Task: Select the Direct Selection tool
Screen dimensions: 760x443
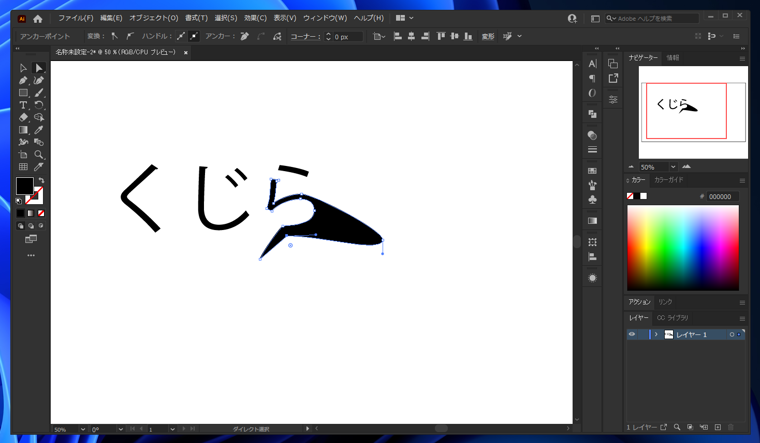Action: click(x=39, y=68)
